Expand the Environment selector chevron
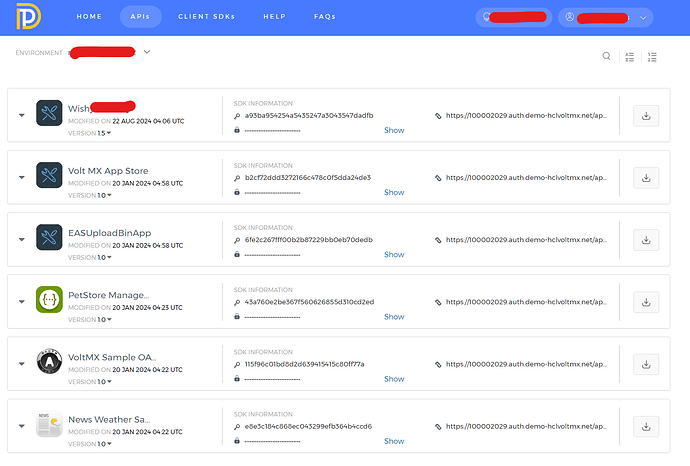Screen dimensions: 690x466 point(147,52)
